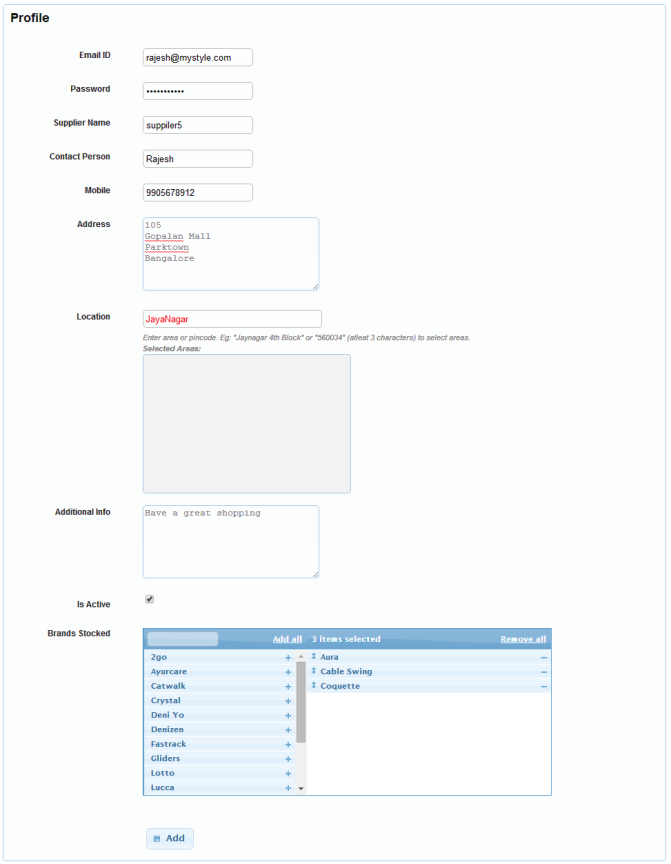This screenshot has height=864, width=671.
Task: Select Aura in selected brands
Action: click(329, 657)
